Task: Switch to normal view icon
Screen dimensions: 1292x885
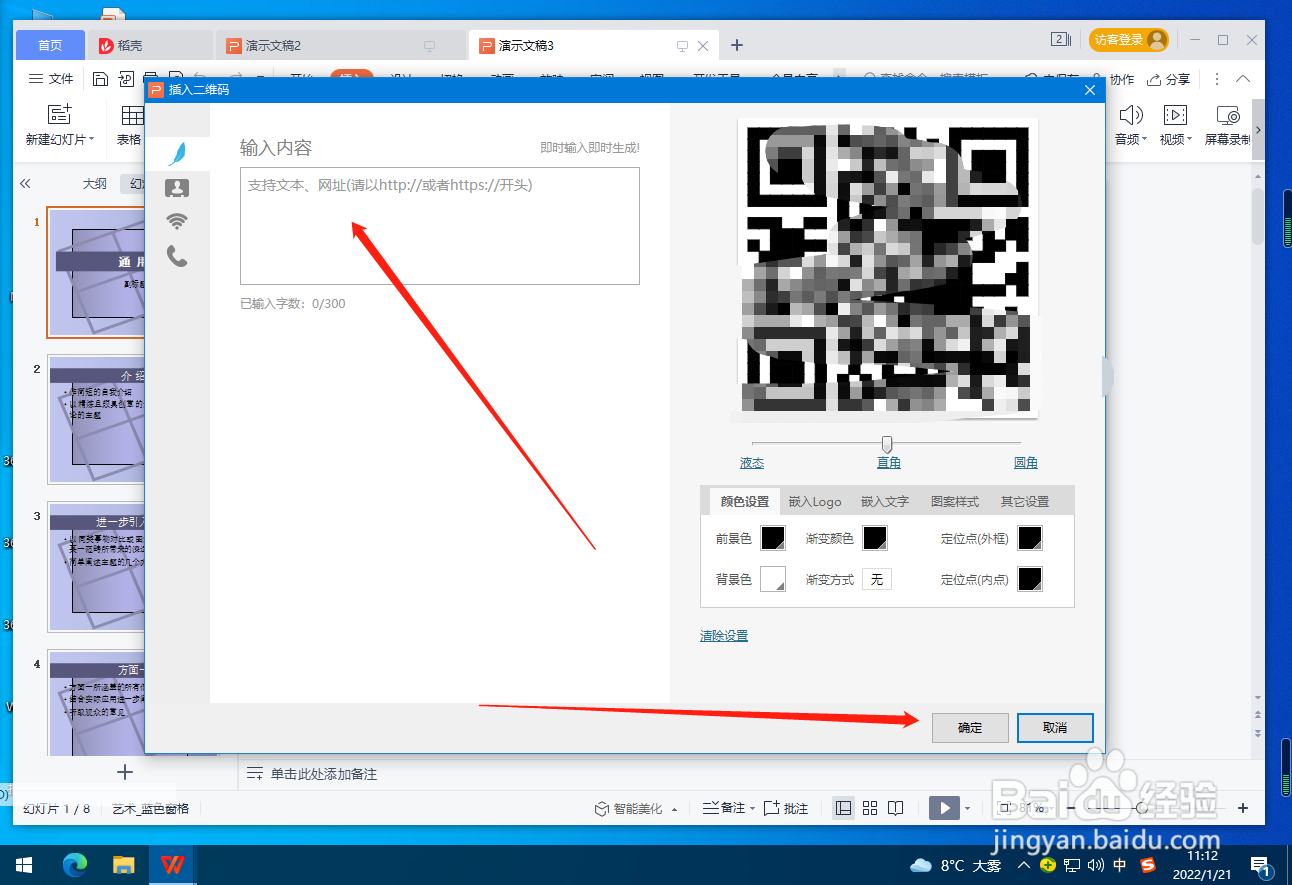Action: tap(844, 808)
